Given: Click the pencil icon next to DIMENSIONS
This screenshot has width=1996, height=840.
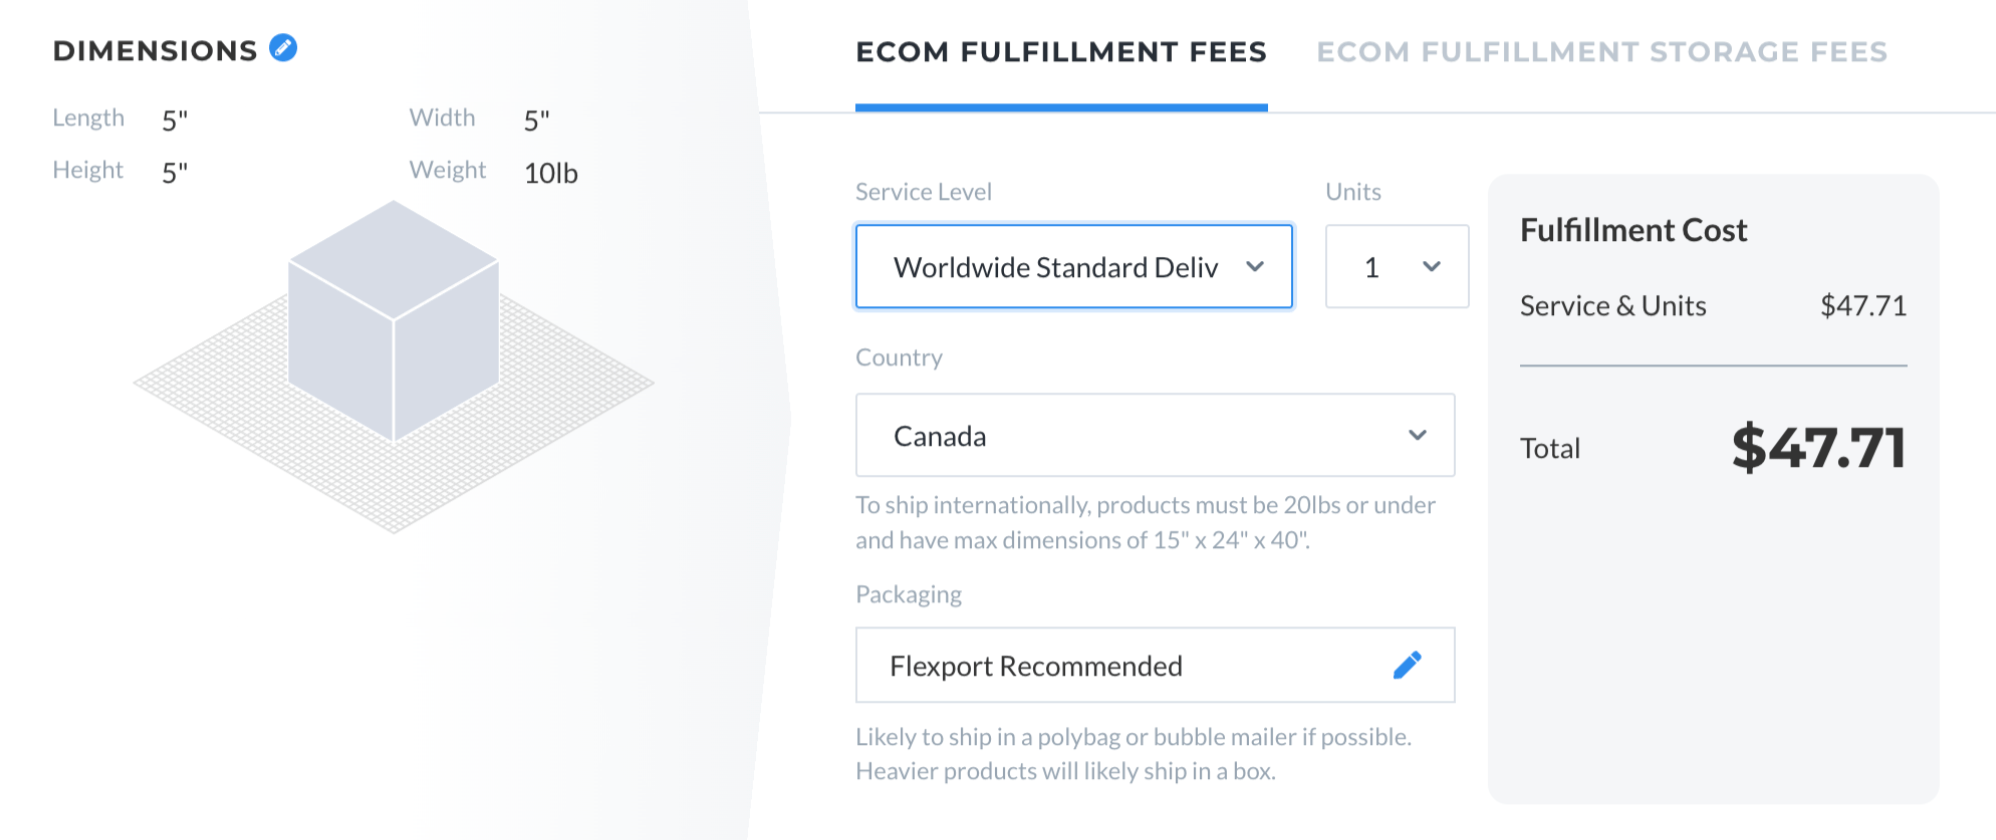Looking at the screenshot, I should click(x=282, y=48).
